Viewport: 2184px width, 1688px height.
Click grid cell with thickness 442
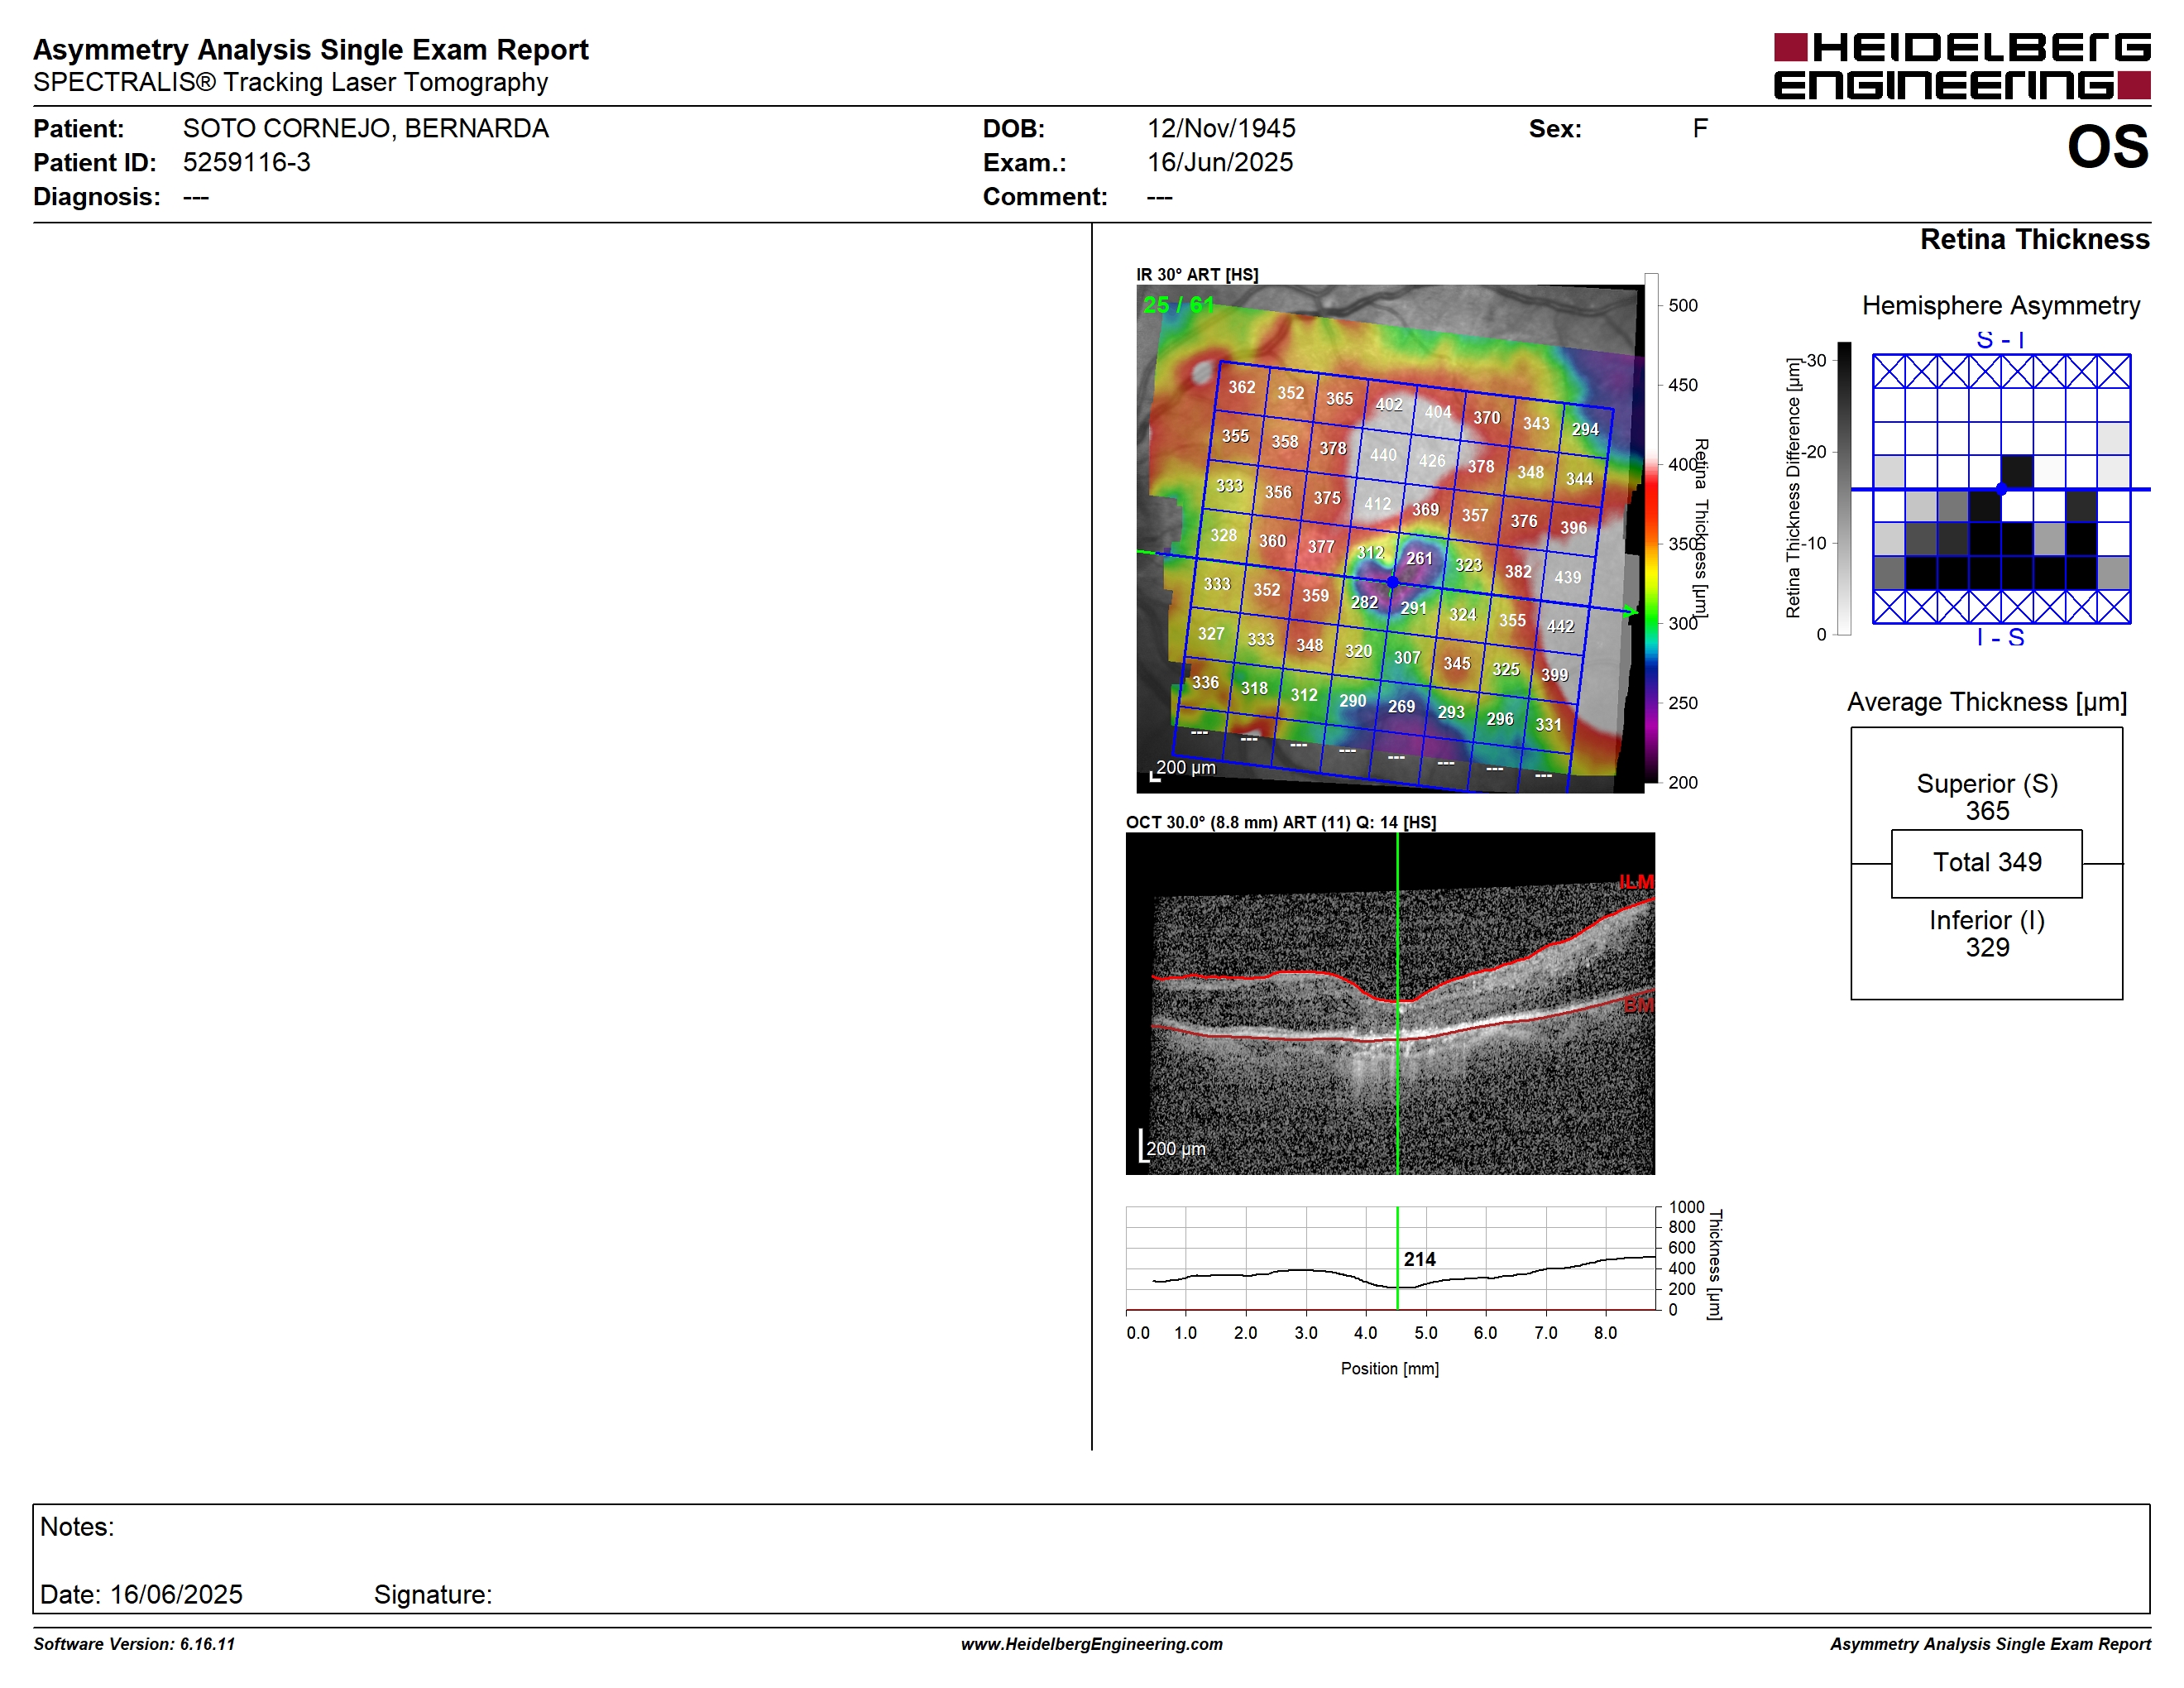point(1560,626)
